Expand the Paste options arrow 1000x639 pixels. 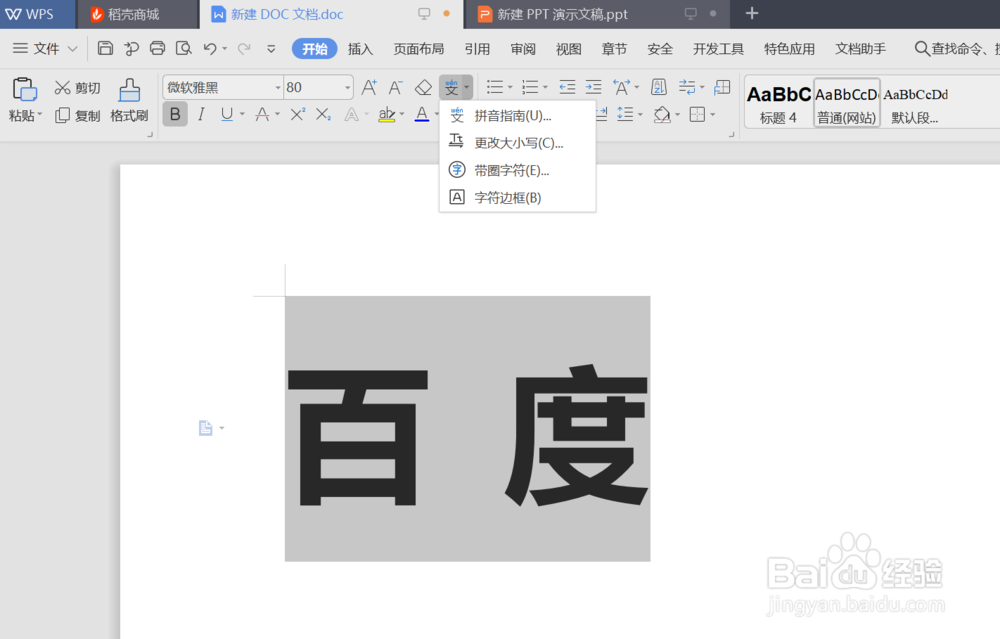tap(40, 115)
